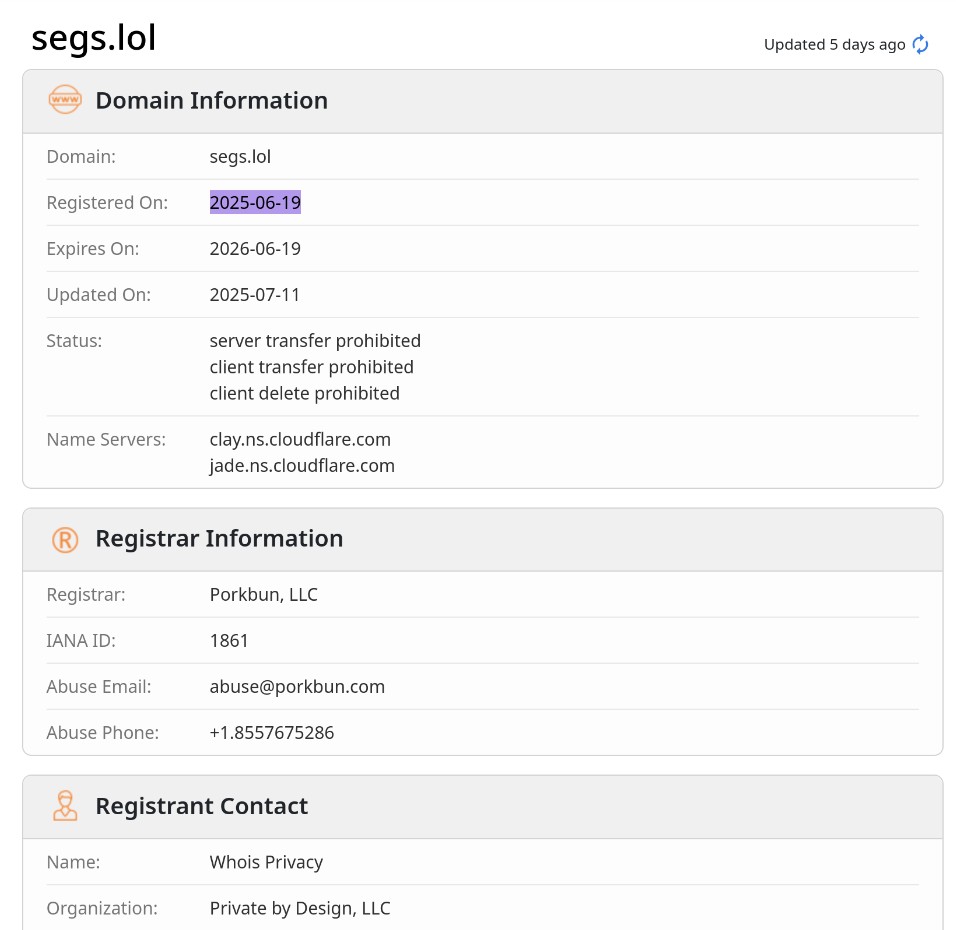Click Private by Design, LLC organization

tap(300, 909)
